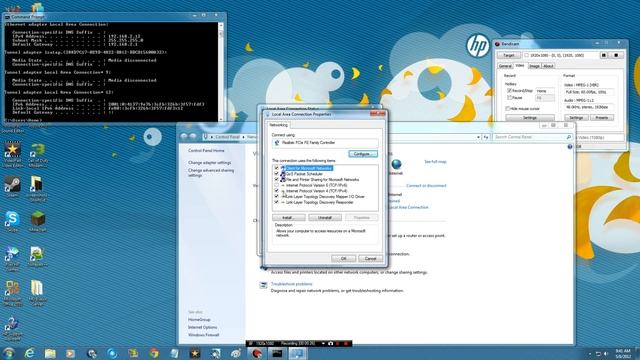This screenshot has width=640, height=360.
Task: Click Connect or disconnect link
Action: pos(426,186)
